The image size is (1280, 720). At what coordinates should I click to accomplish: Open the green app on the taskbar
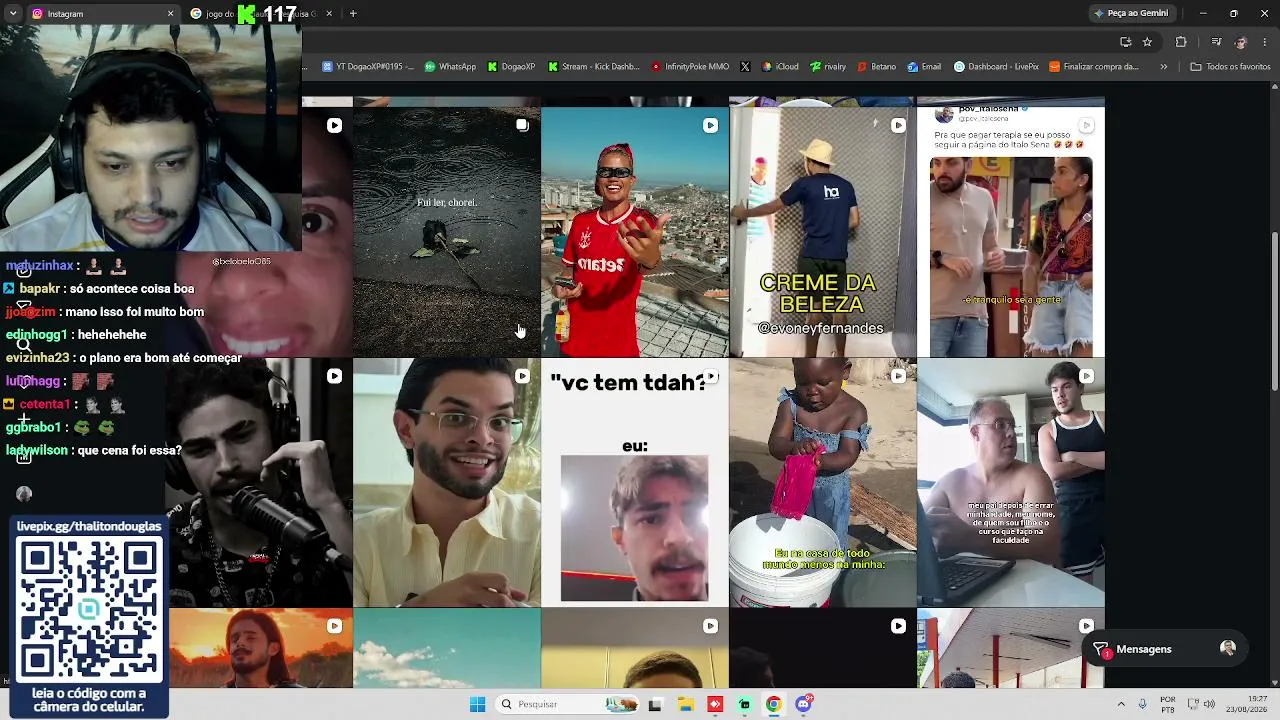coord(744,704)
